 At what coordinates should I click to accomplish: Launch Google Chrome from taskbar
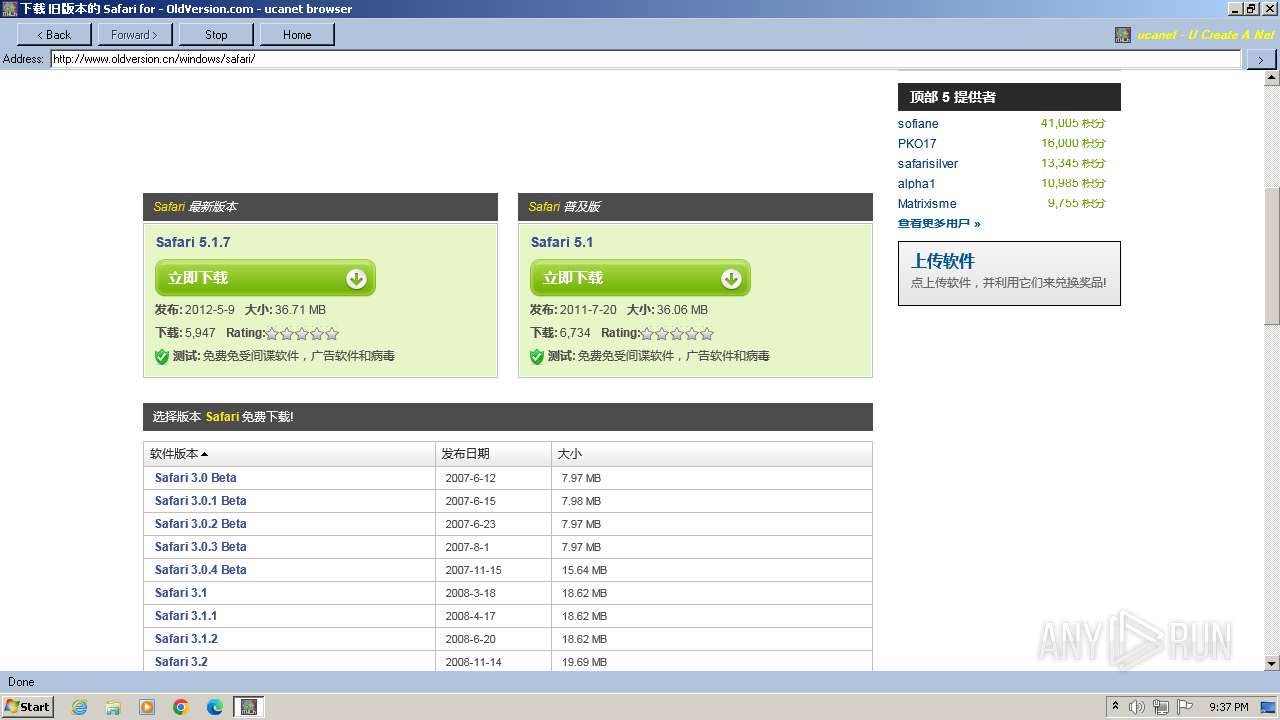(x=181, y=707)
